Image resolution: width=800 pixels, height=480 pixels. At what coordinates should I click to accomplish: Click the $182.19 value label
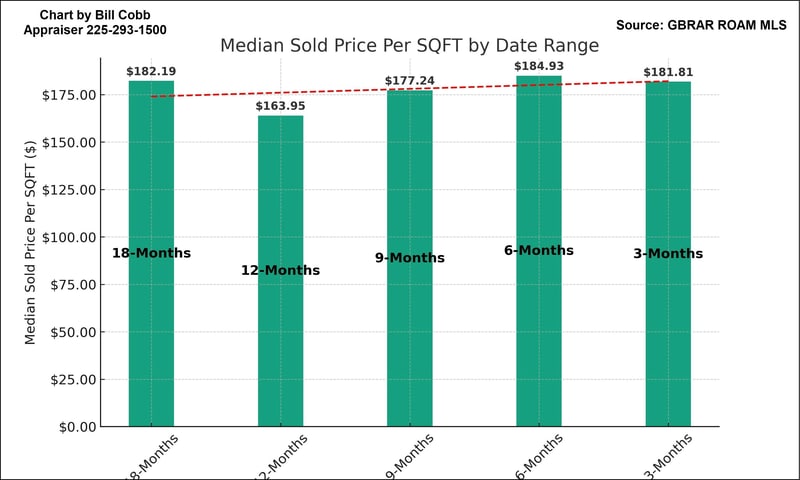(x=151, y=72)
